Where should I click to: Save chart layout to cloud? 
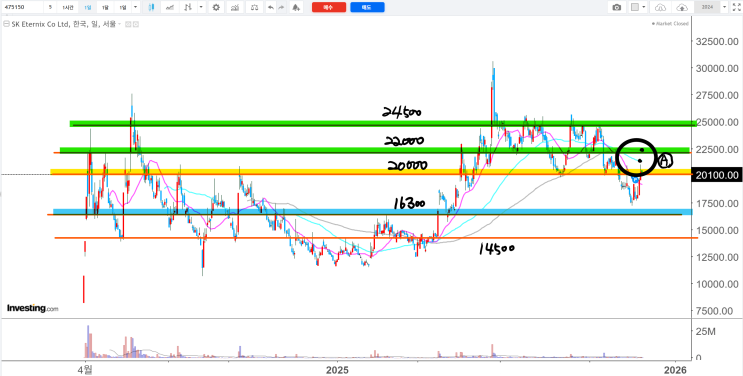(682, 7)
